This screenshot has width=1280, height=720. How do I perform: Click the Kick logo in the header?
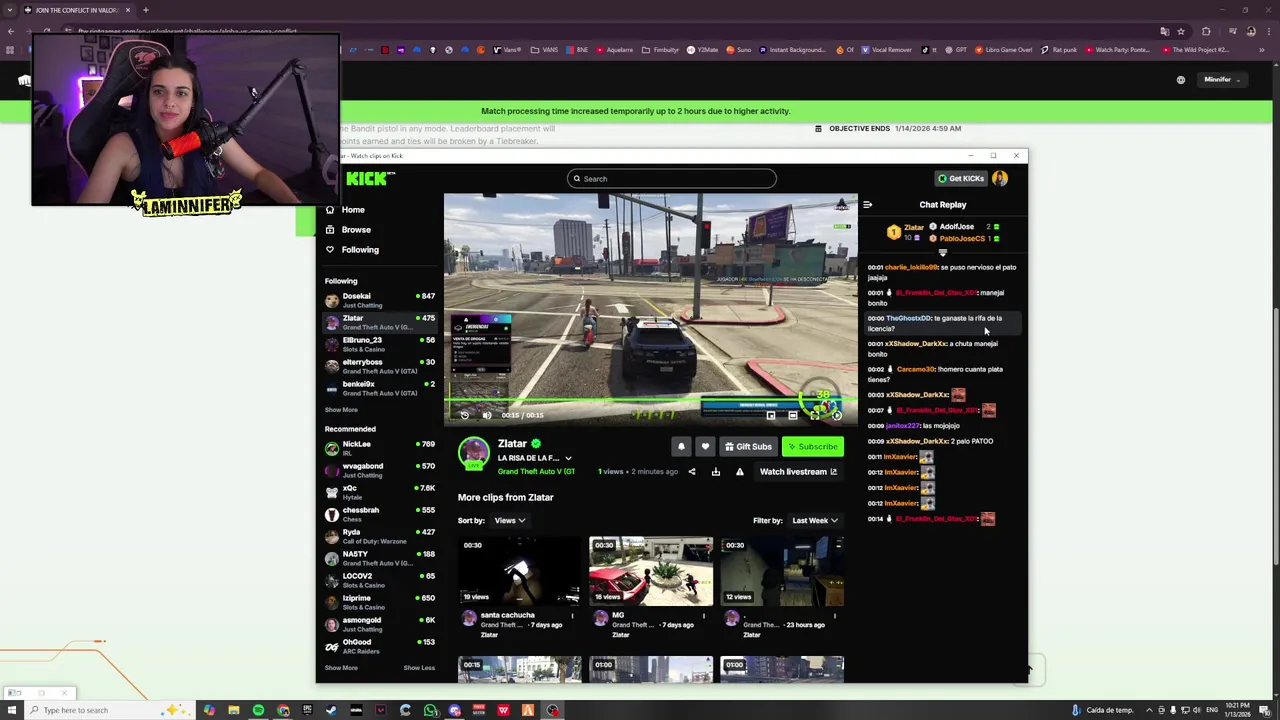(x=370, y=179)
